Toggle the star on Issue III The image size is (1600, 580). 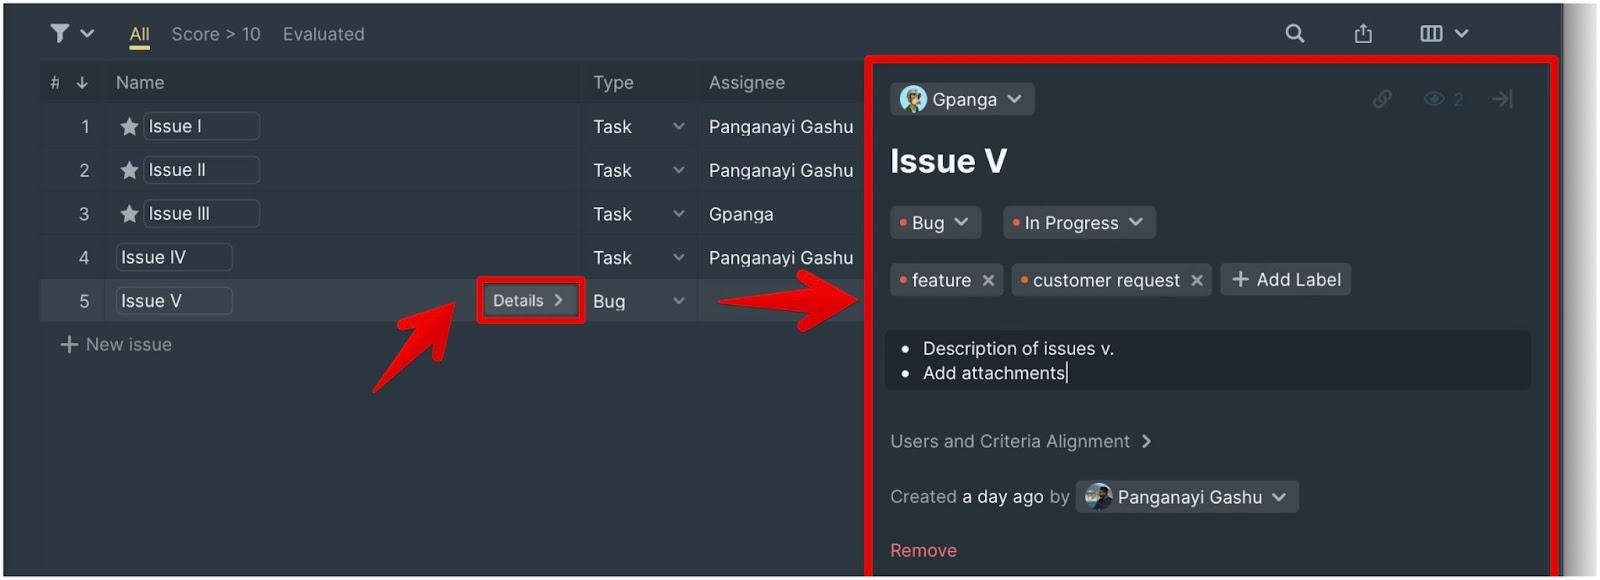[x=129, y=213]
